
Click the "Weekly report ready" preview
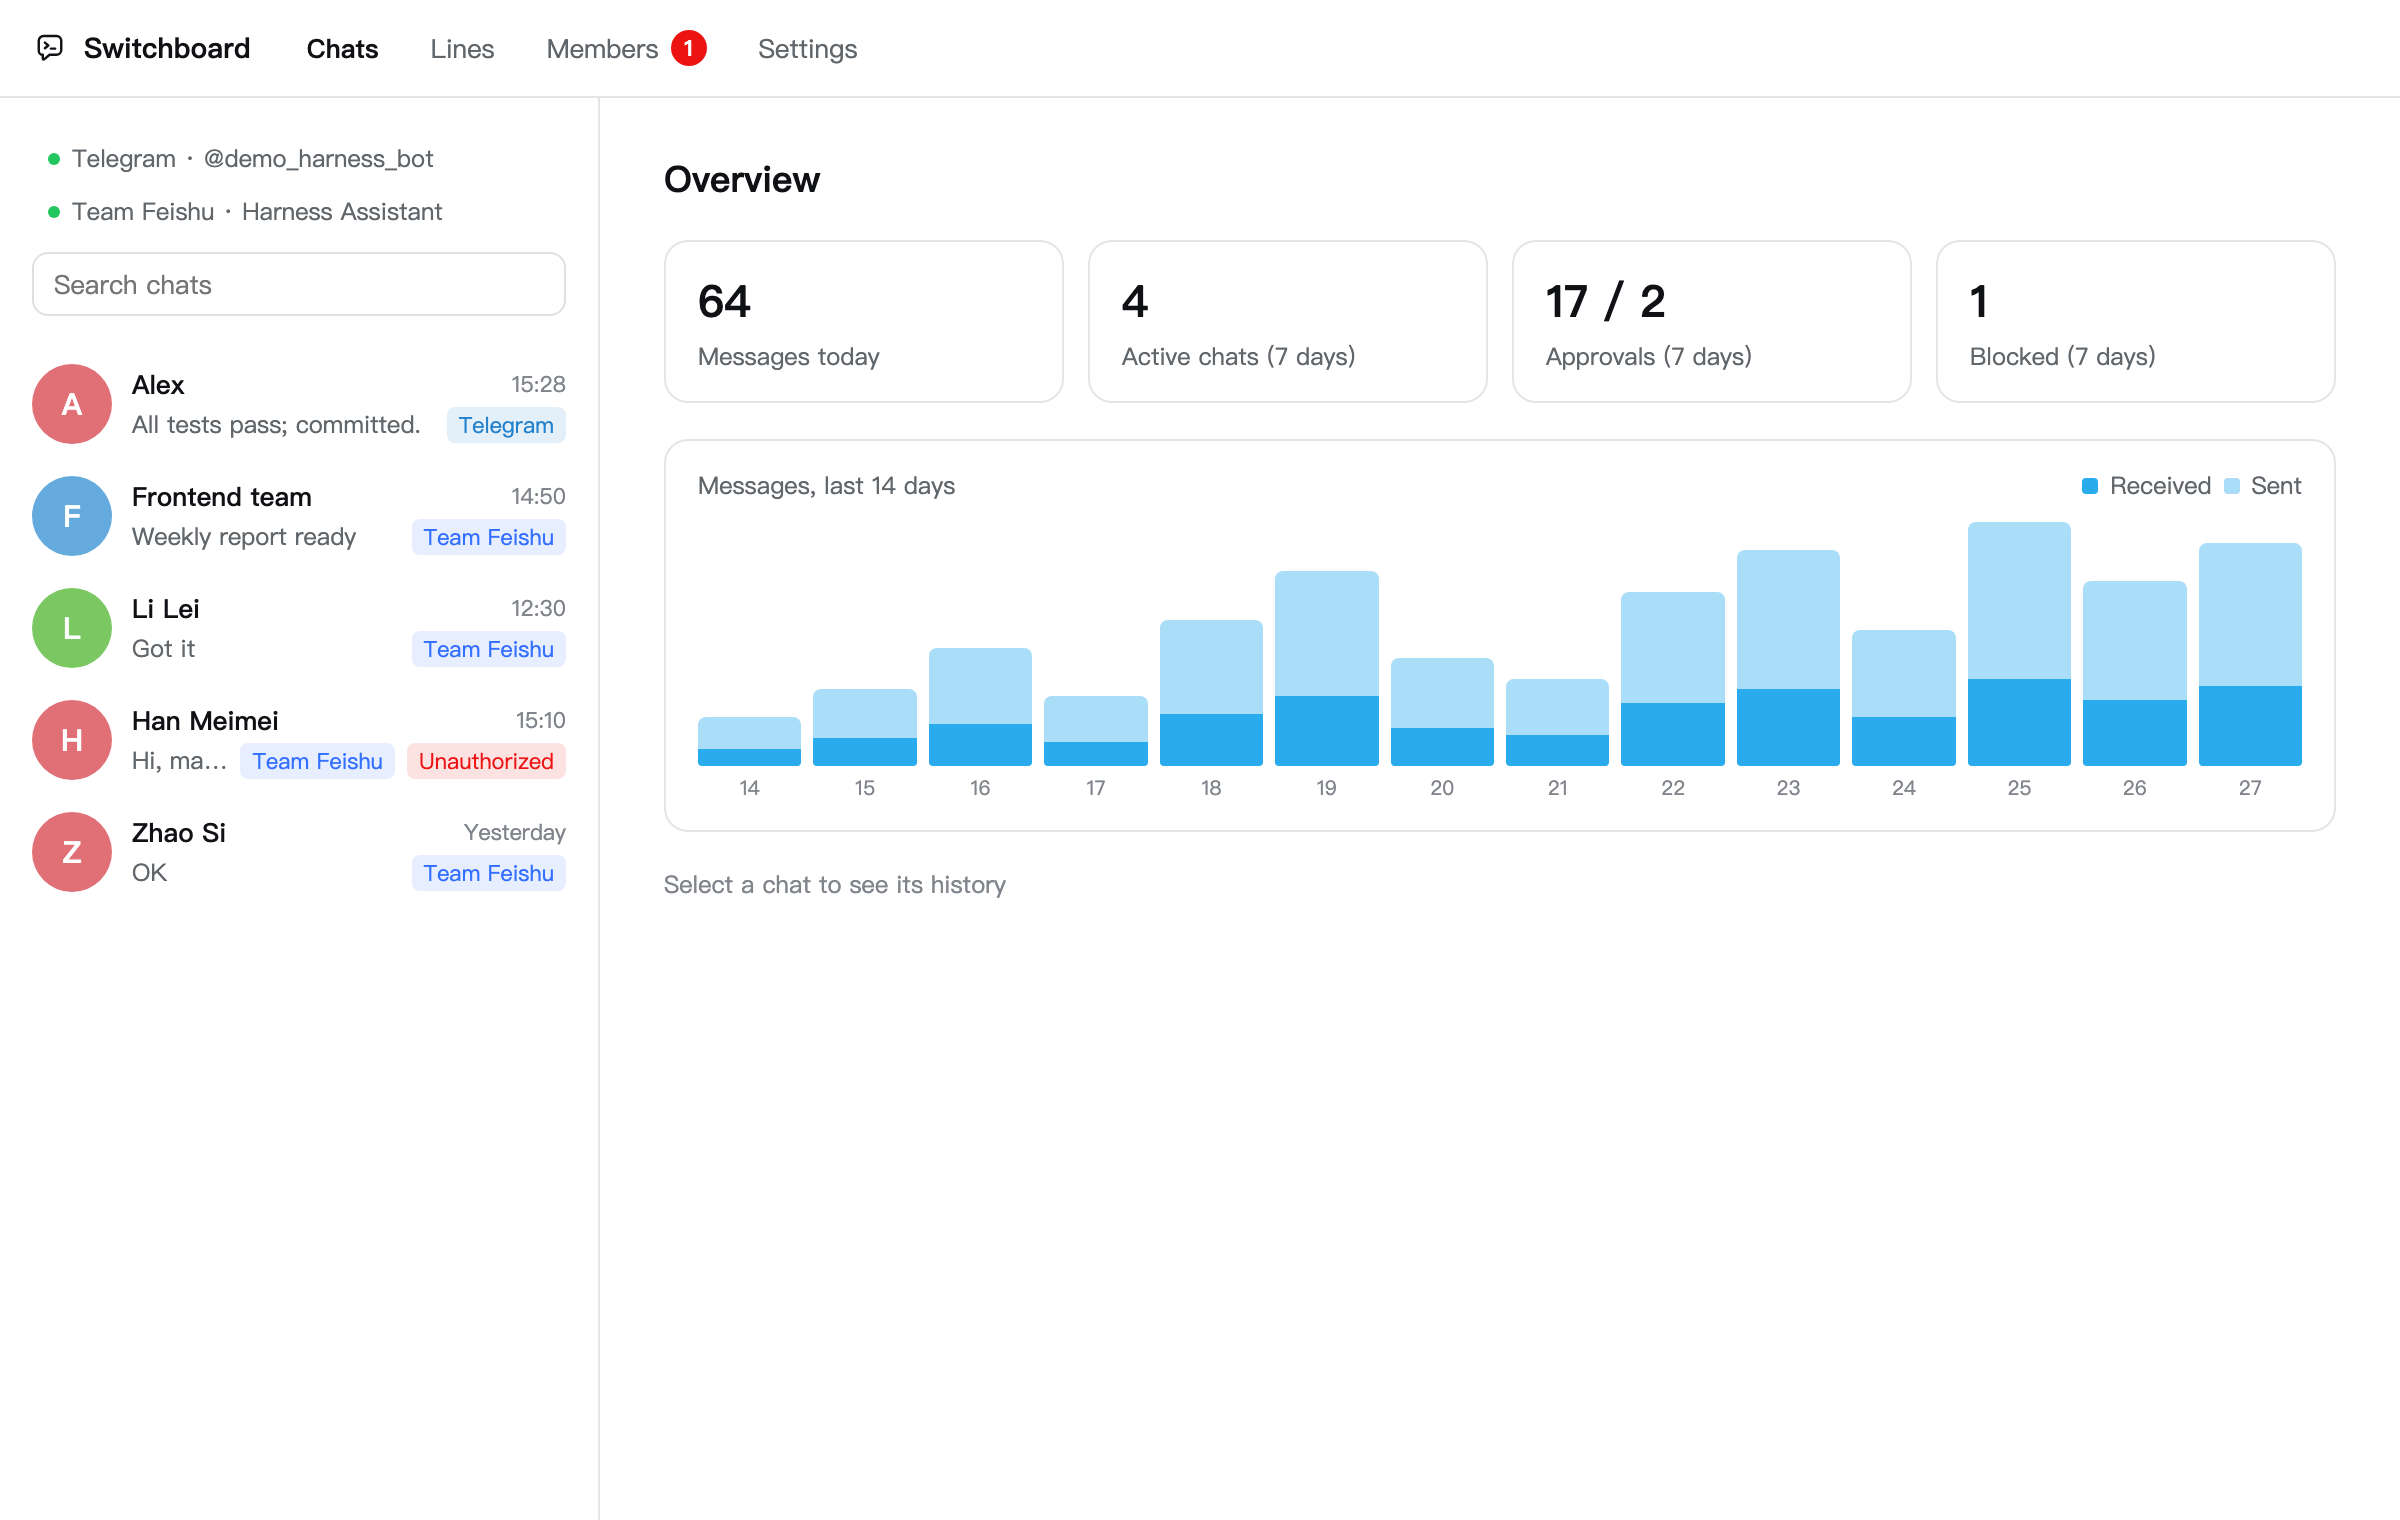(x=244, y=537)
